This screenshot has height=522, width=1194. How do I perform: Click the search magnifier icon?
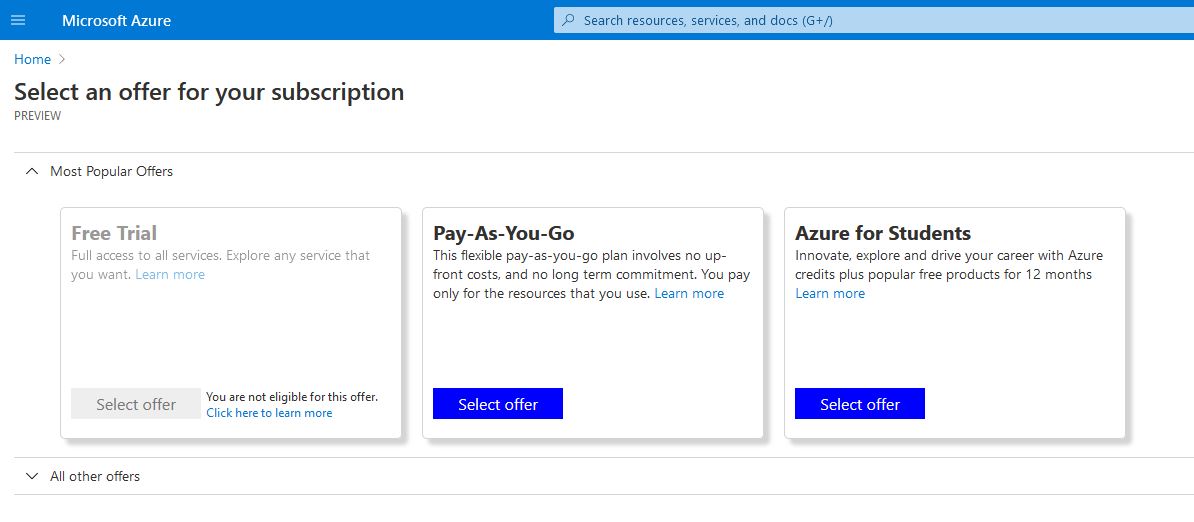568,21
